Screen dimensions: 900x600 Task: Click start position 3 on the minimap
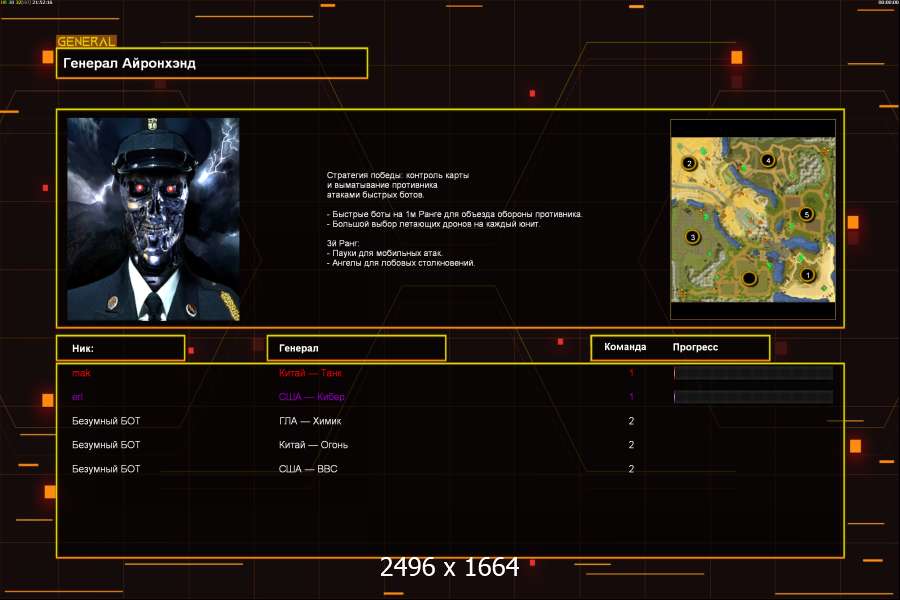coord(692,237)
